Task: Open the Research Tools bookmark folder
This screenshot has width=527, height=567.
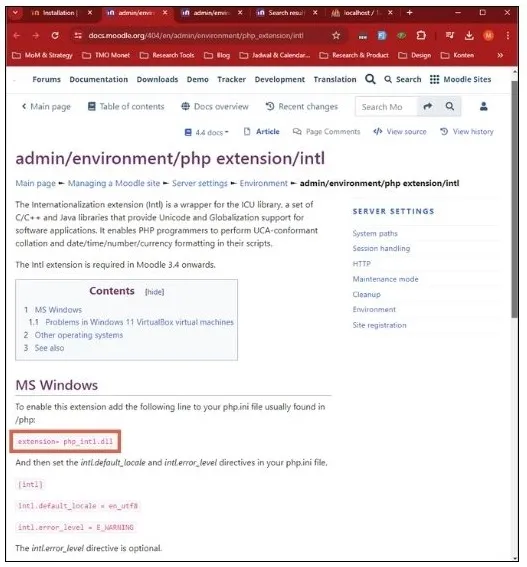Action: tap(167, 55)
